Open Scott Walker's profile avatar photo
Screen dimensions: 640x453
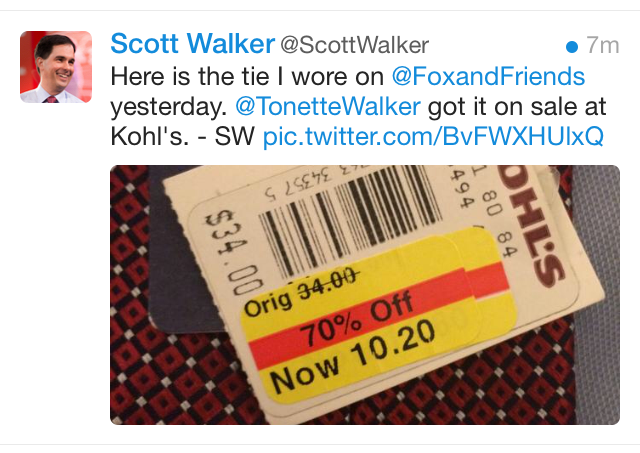pyautogui.click(x=56, y=67)
